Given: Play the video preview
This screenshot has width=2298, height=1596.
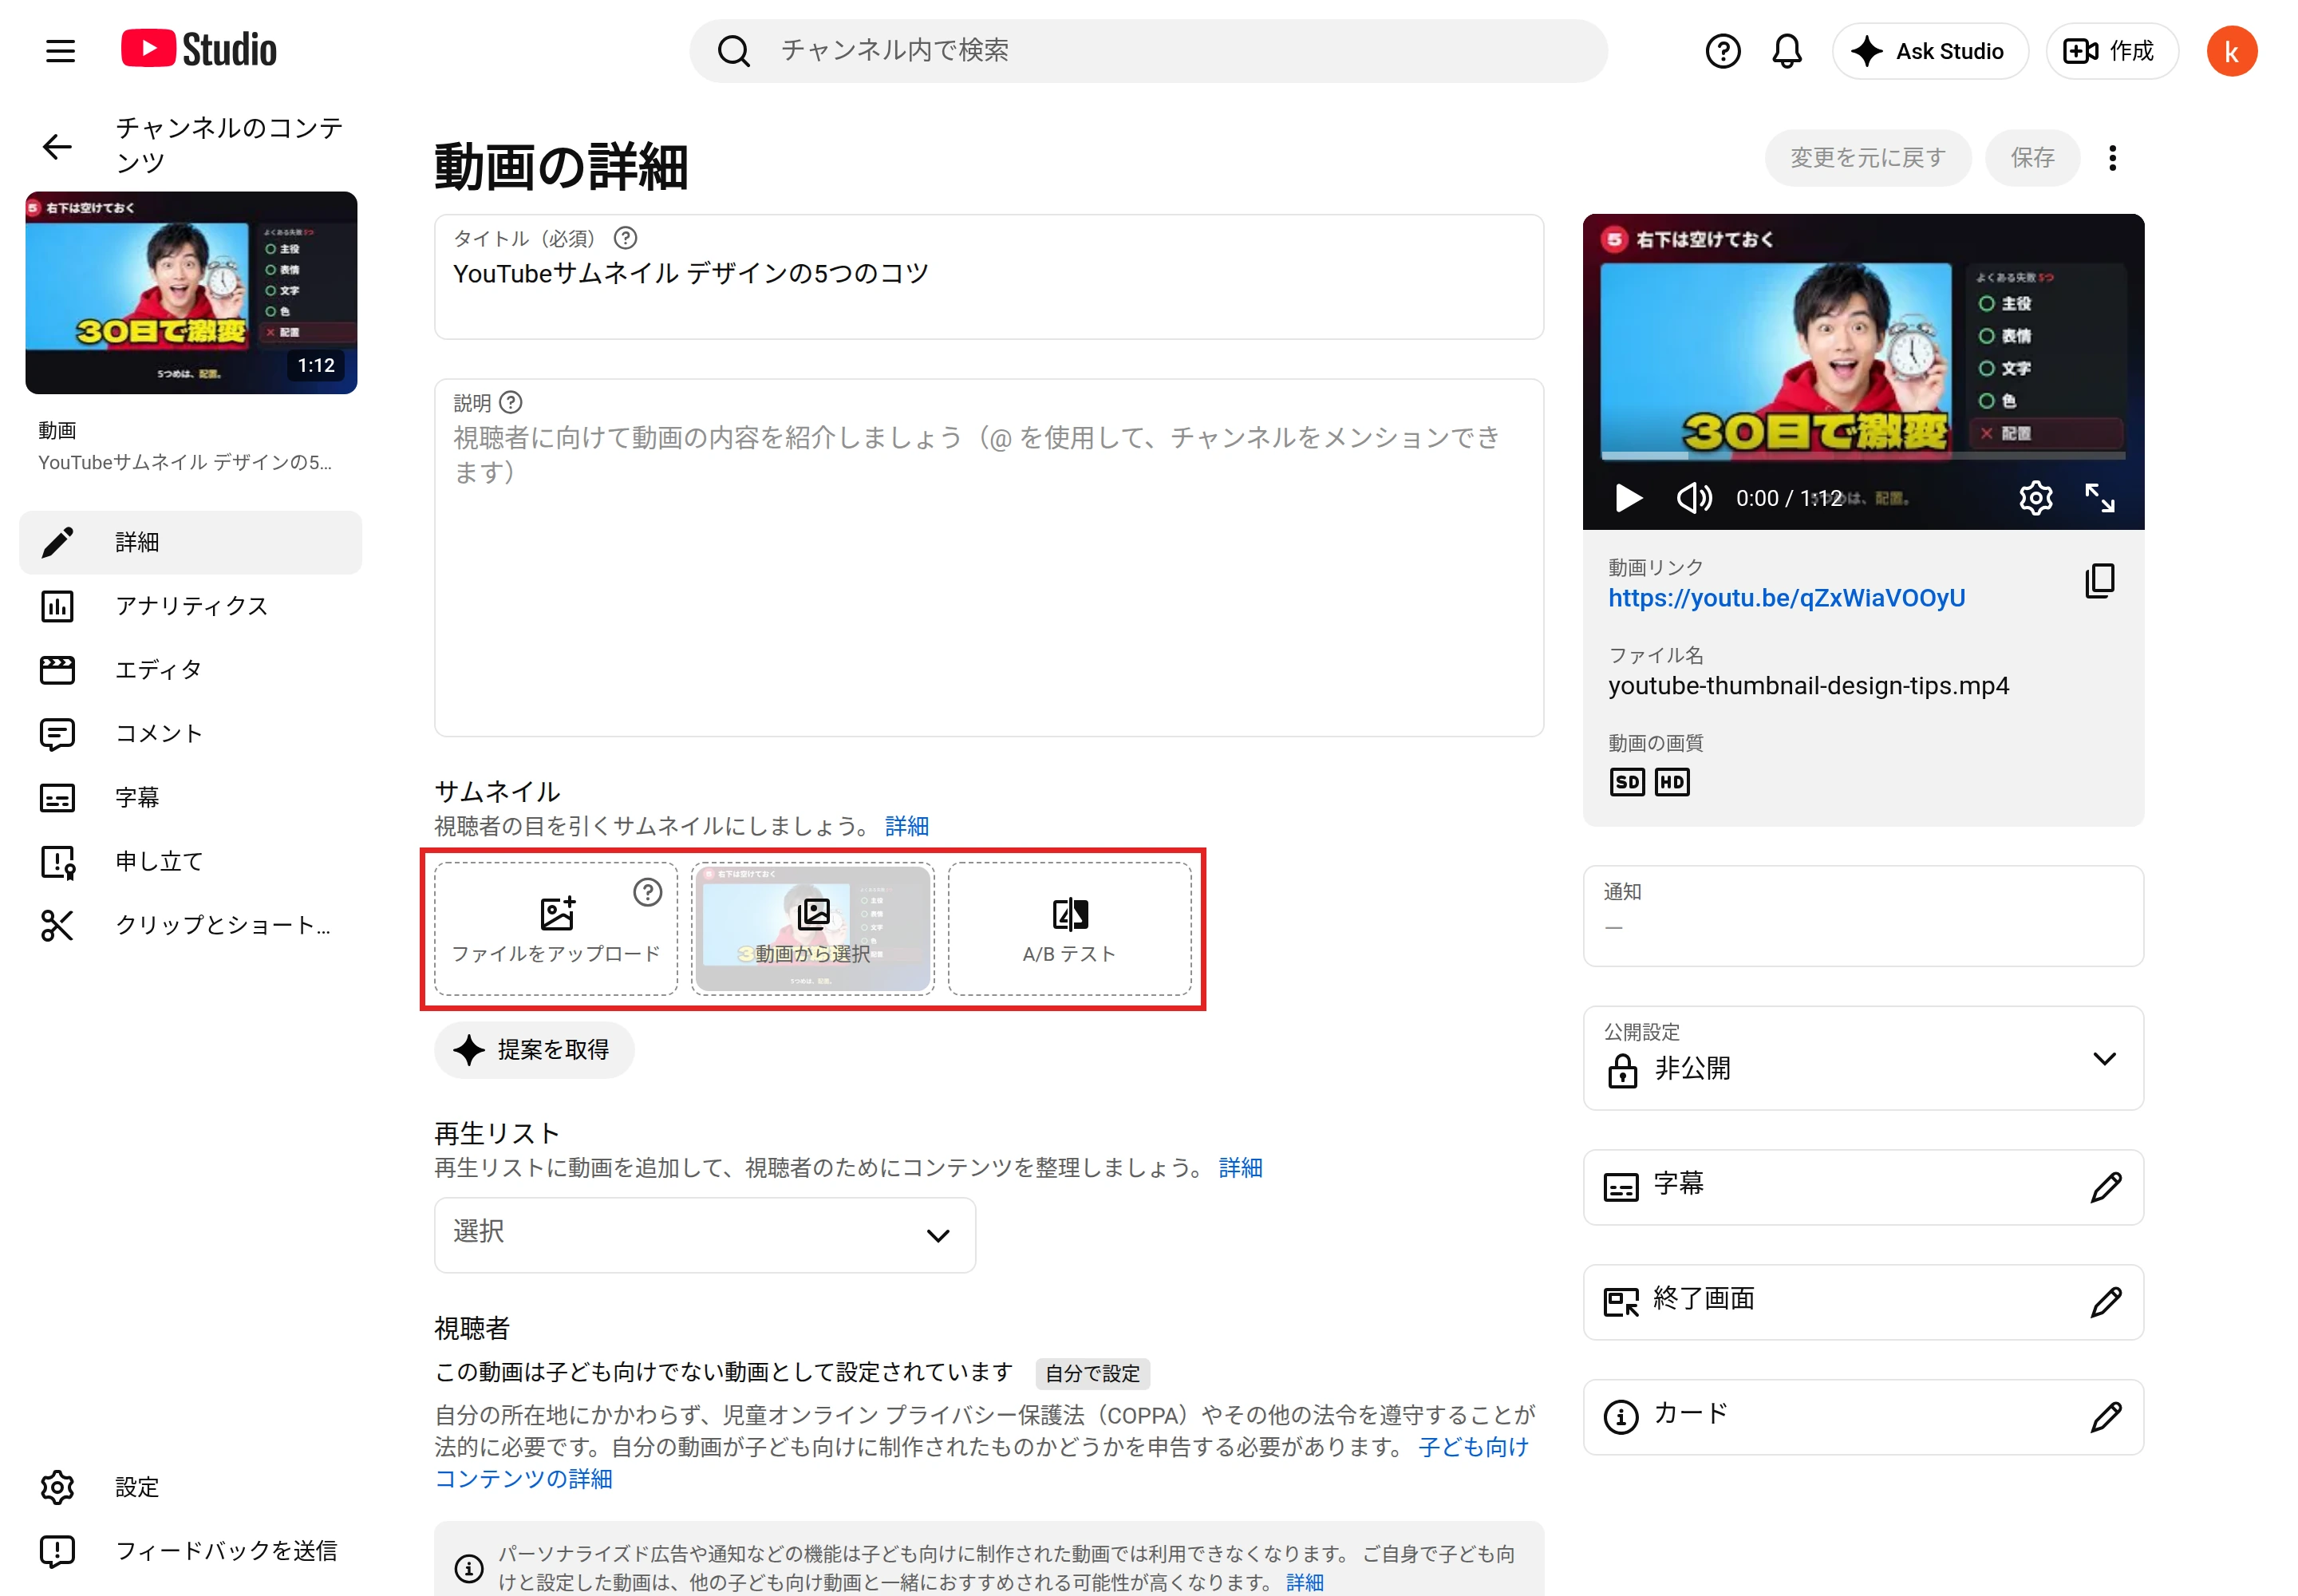Looking at the screenshot, I should coord(1628,497).
